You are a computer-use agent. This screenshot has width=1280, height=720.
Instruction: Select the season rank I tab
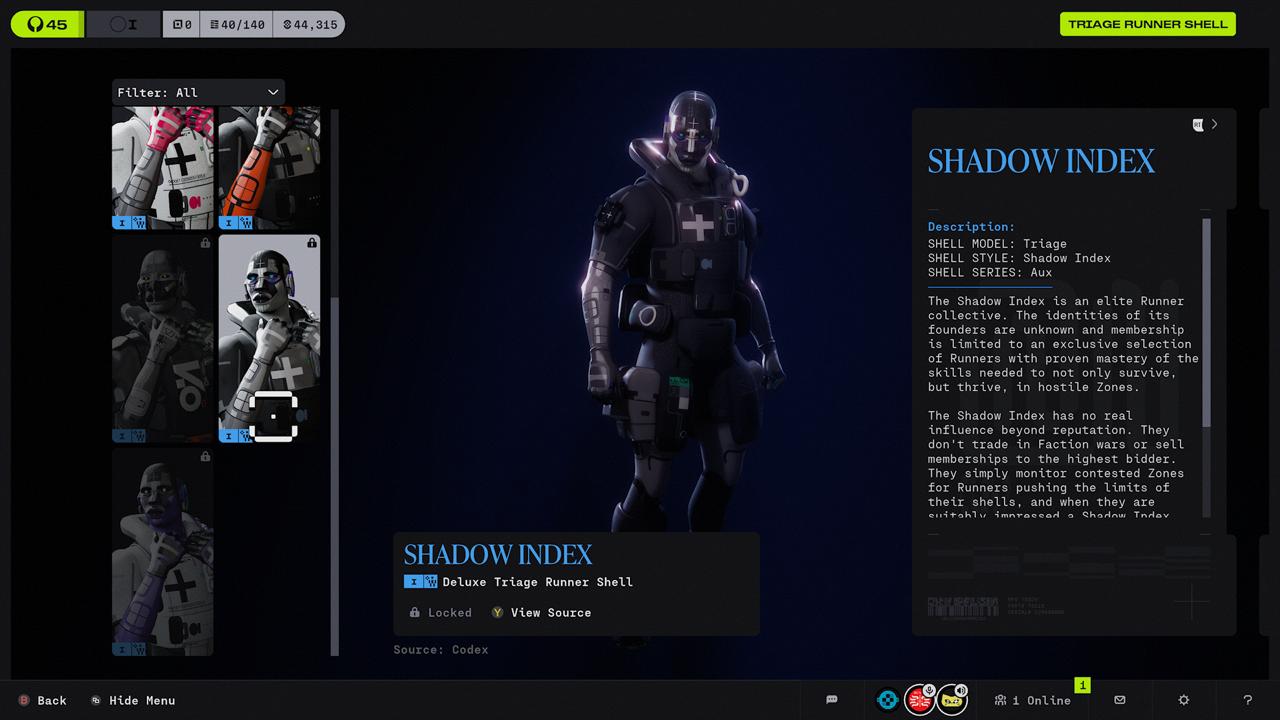pos(123,24)
